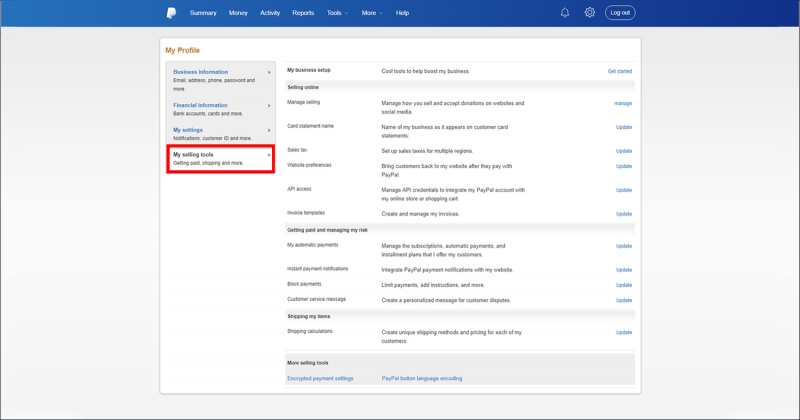The height and width of the screenshot is (420, 800).
Task: Click the Shipping my items header
Action: (308, 316)
